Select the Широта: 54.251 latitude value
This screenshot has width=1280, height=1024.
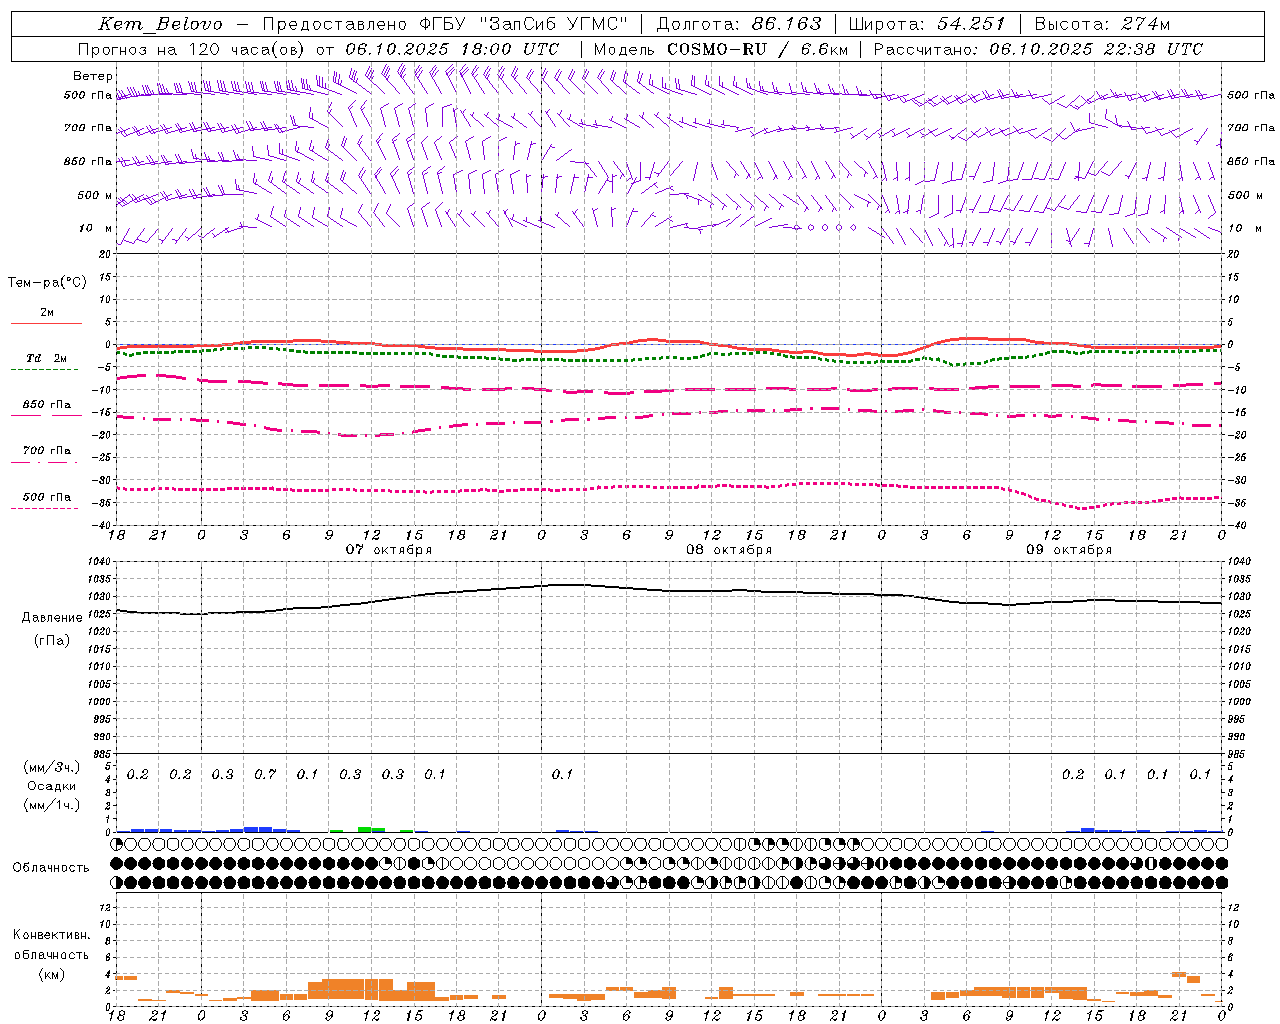tap(927, 24)
